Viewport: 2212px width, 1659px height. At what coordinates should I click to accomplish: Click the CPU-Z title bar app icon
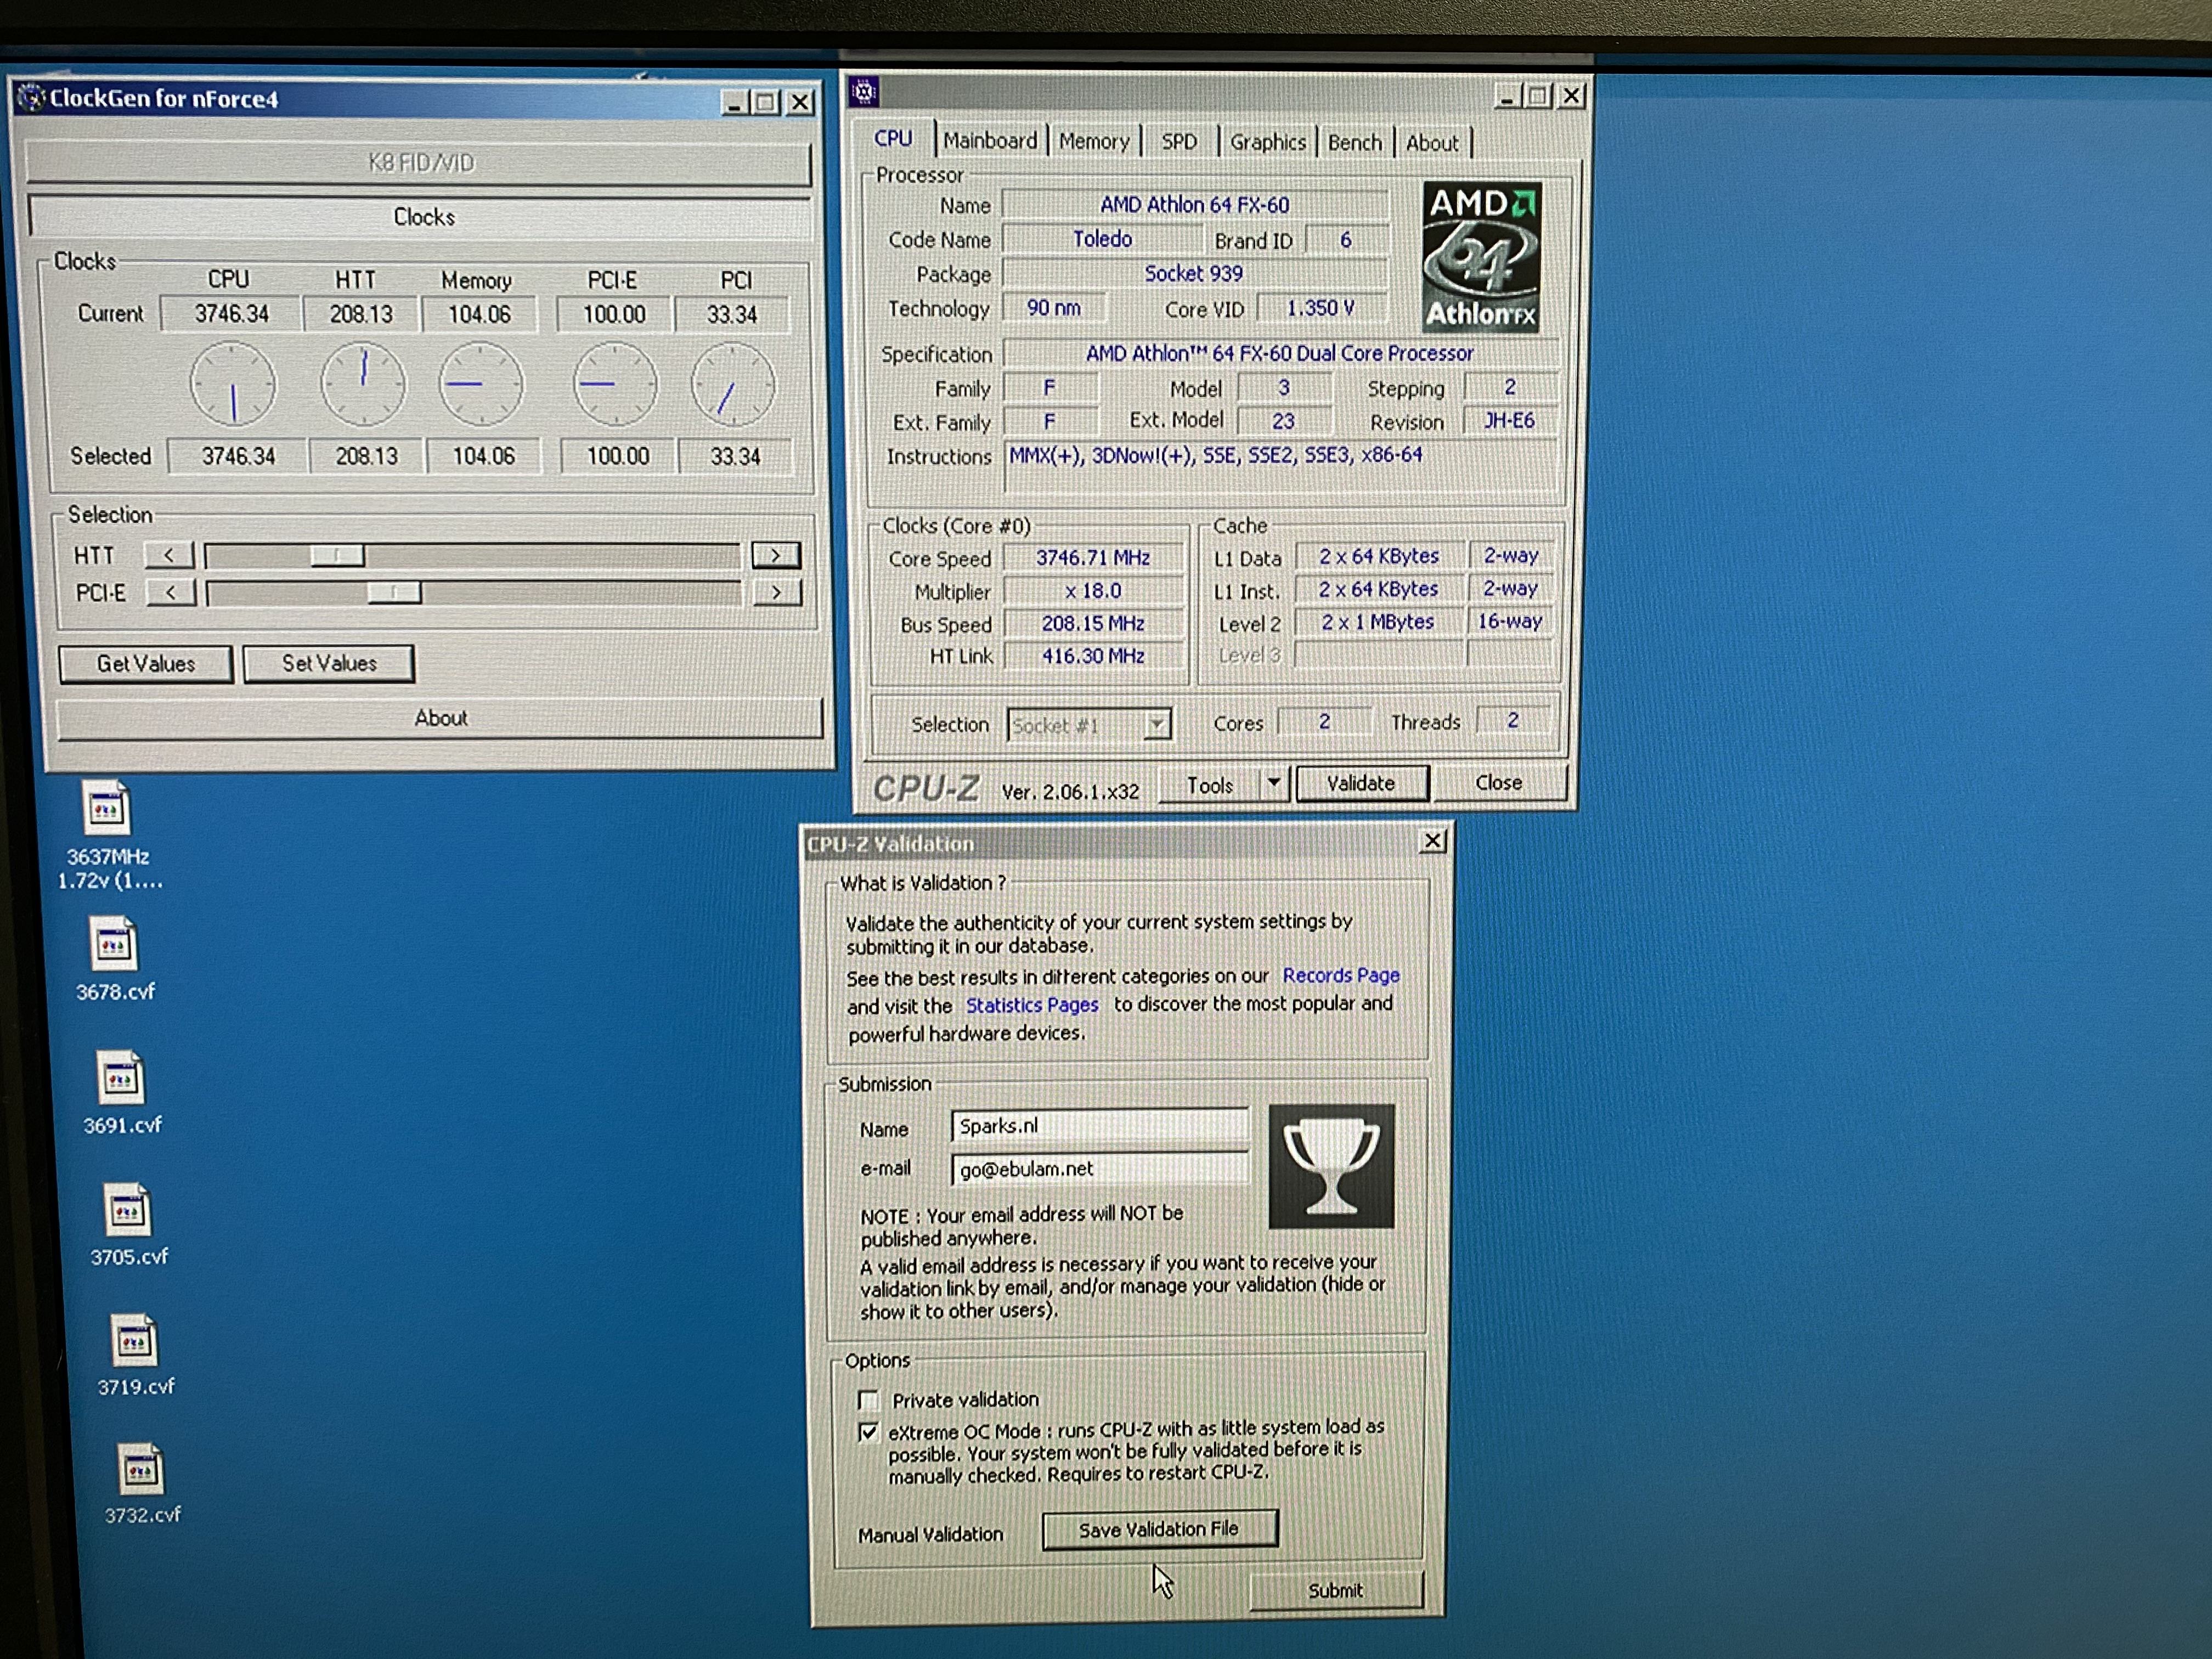pyautogui.click(x=864, y=93)
